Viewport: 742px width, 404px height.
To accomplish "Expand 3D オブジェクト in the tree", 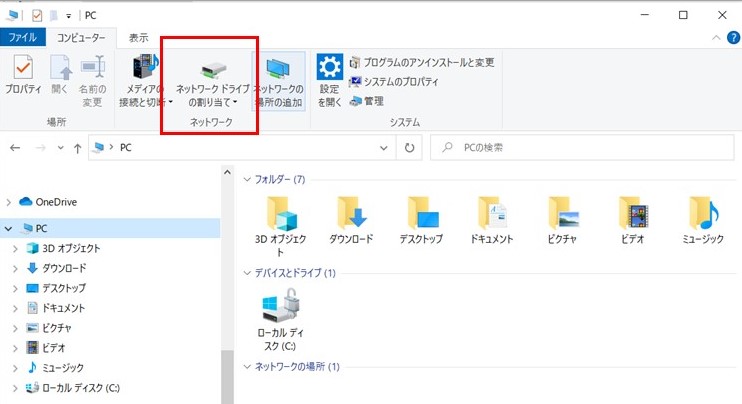I will (x=15, y=249).
